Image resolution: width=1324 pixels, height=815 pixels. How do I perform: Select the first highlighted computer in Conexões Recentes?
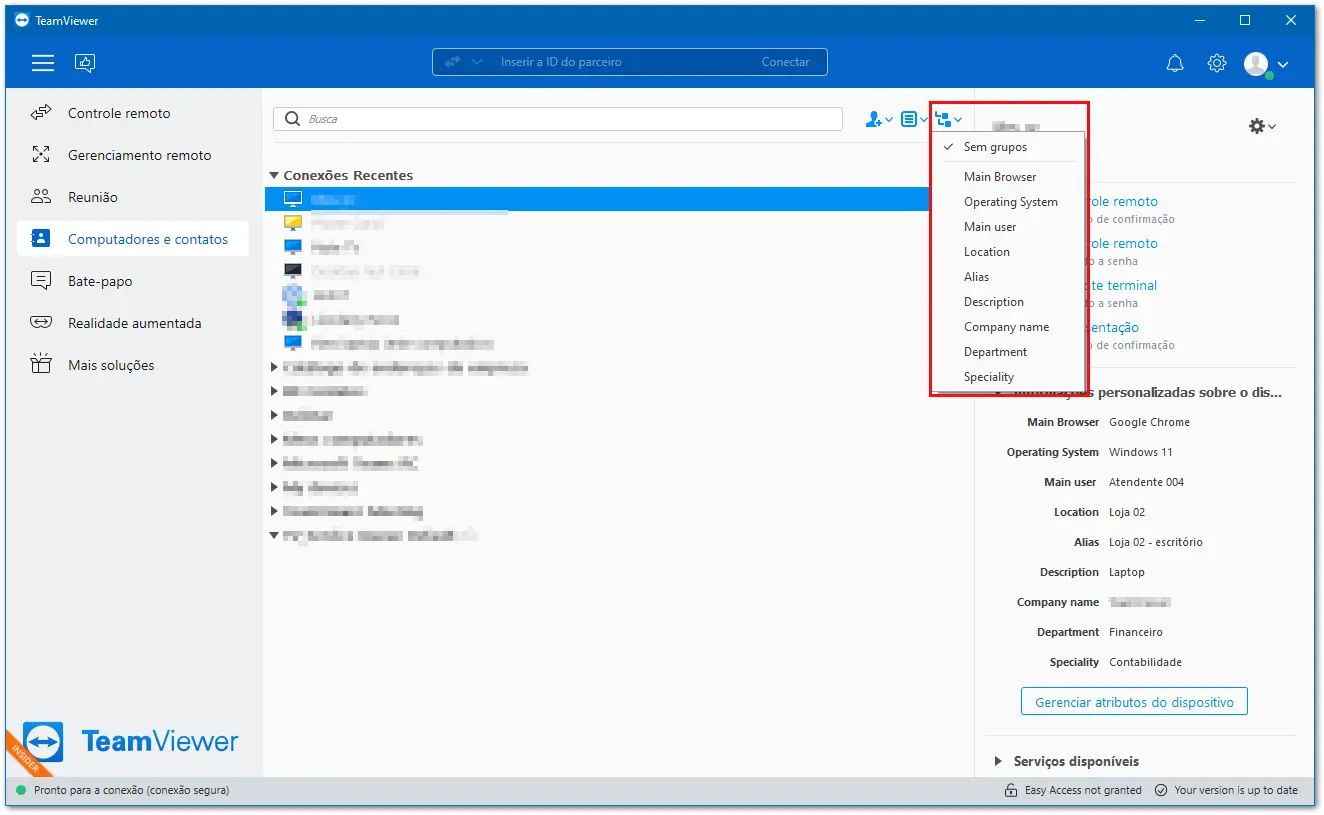point(597,199)
